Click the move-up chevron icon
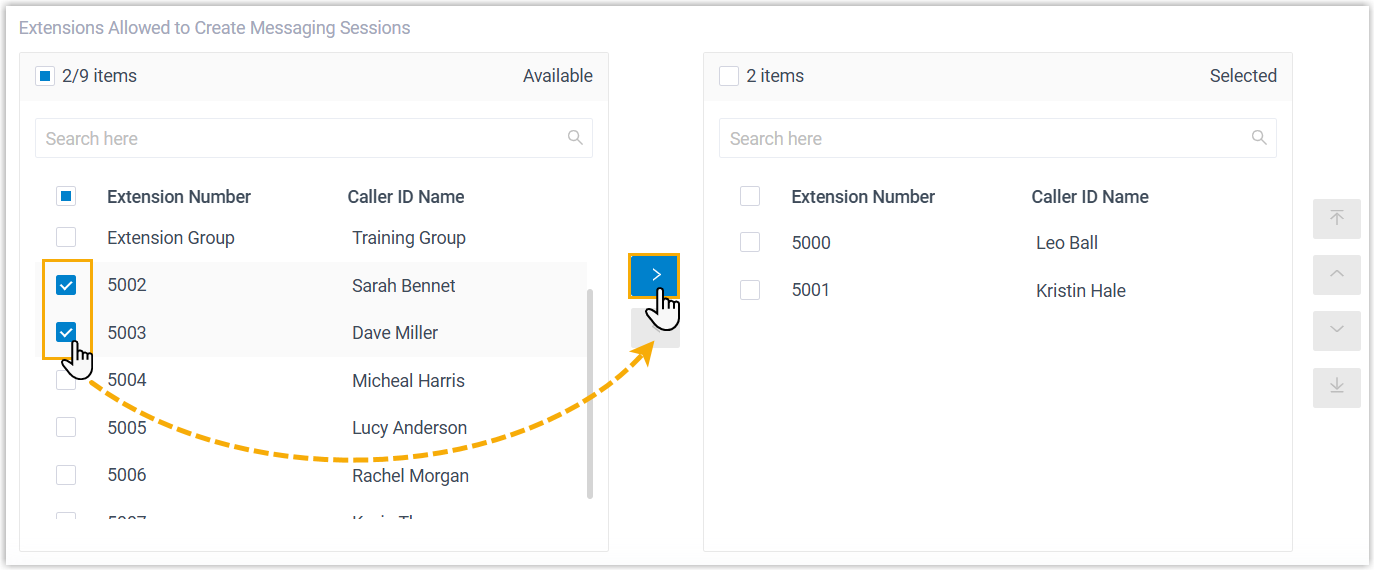The height and width of the screenshot is (571, 1375). 1336,274
